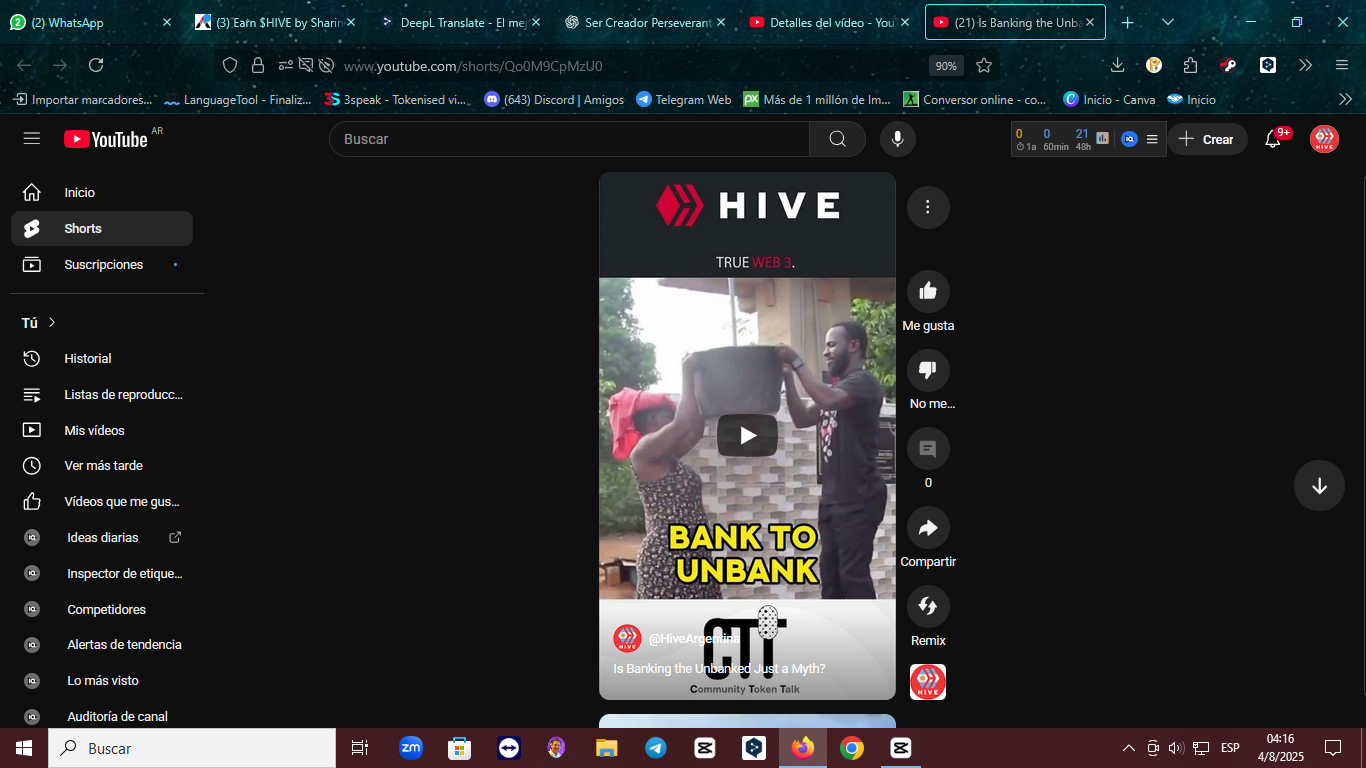The height and width of the screenshot is (768, 1366).
Task: Show more toolbar extensions chevron
Action: tap(1305, 65)
